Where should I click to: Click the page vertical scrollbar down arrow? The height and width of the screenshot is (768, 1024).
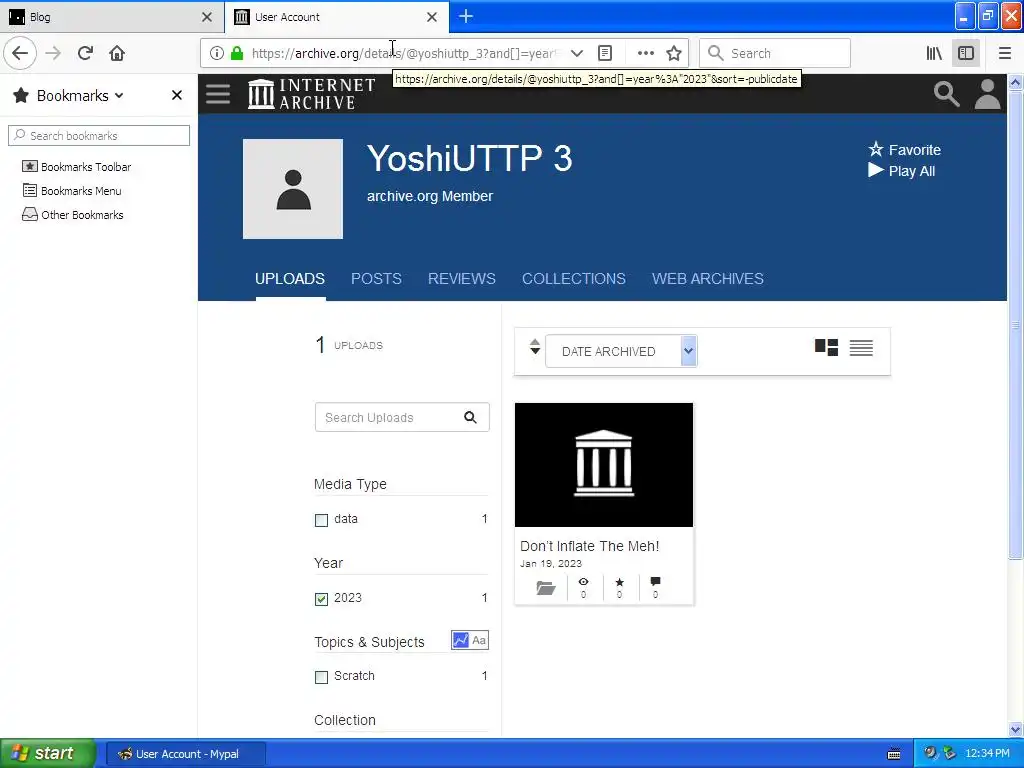coord(1015,729)
